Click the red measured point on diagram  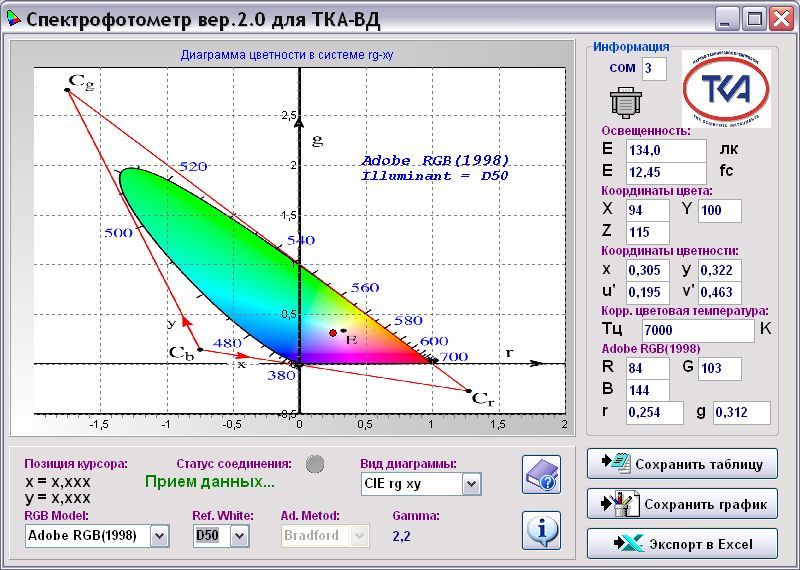333,332
